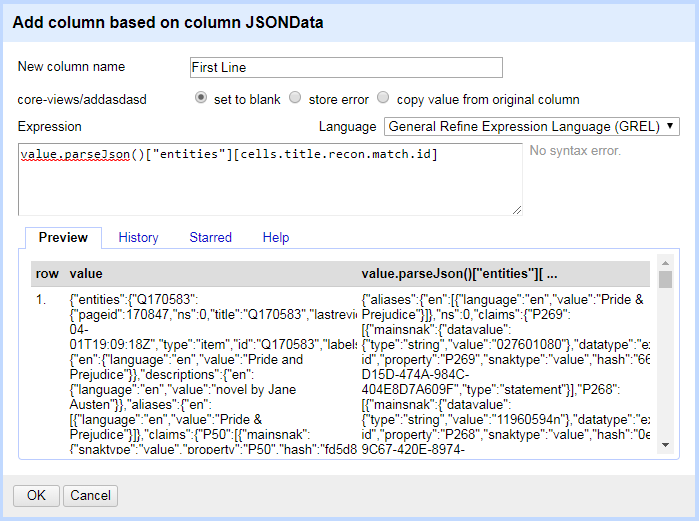699x521 pixels.
Task: Click the "value" column header in preview
Action: pyautogui.click(x=86, y=273)
